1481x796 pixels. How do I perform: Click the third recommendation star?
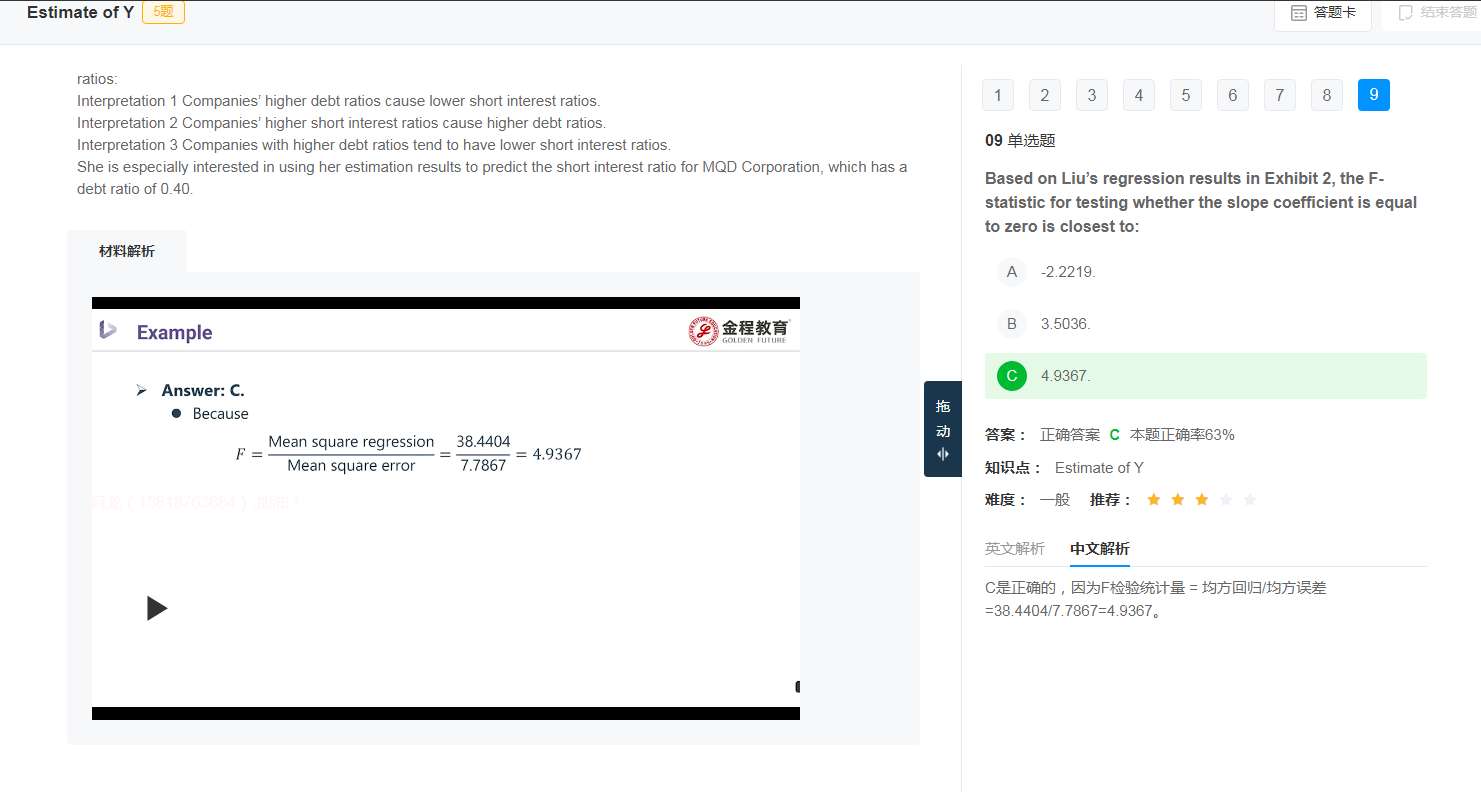point(1201,500)
